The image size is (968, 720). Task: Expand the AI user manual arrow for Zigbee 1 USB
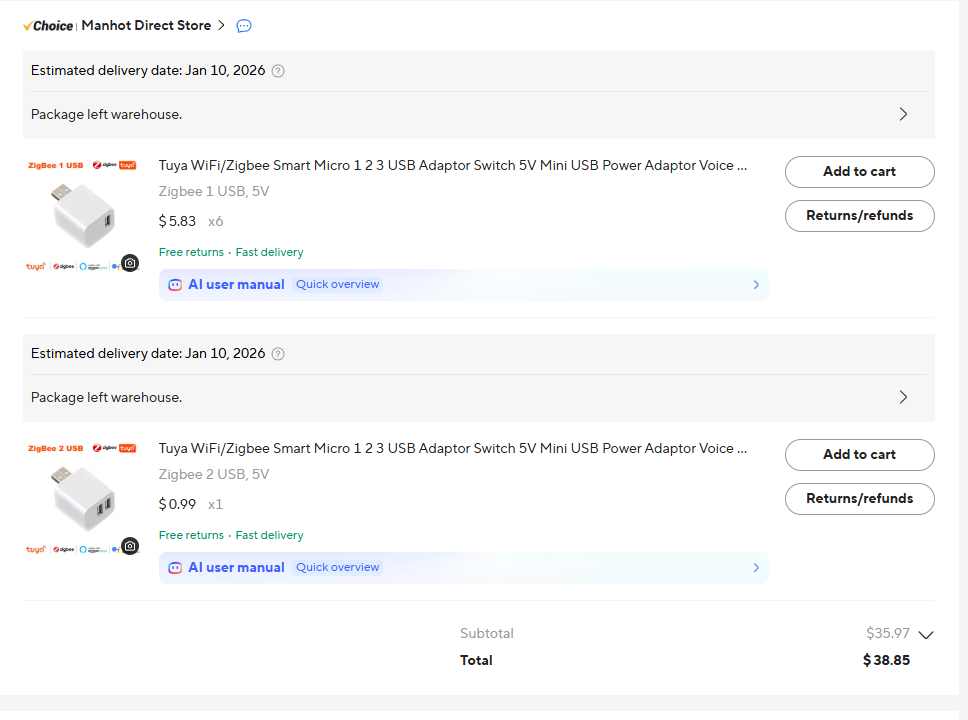(x=756, y=285)
